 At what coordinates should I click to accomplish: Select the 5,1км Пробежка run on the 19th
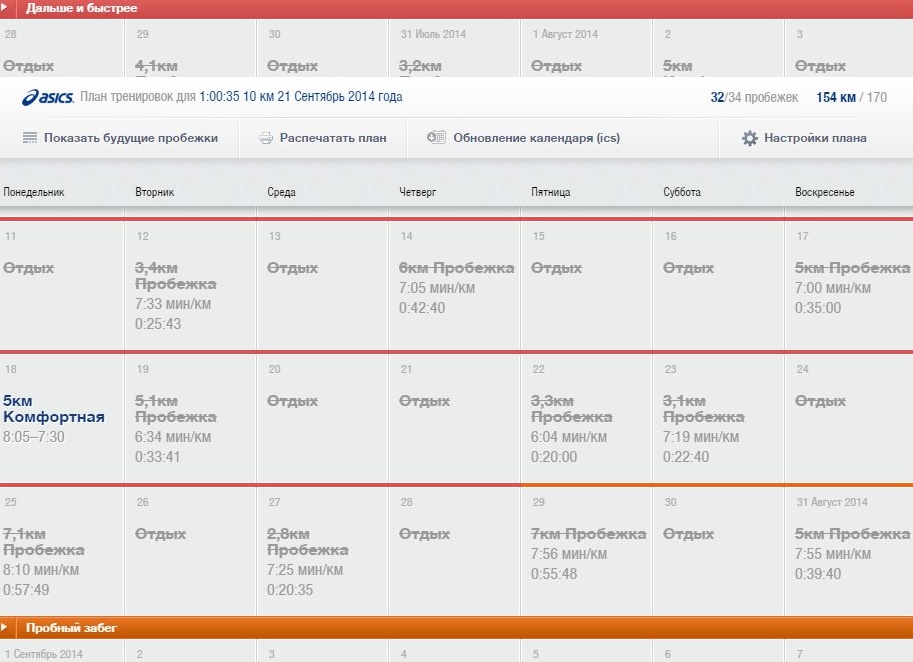pyautogui.click(x=176, y=409)
